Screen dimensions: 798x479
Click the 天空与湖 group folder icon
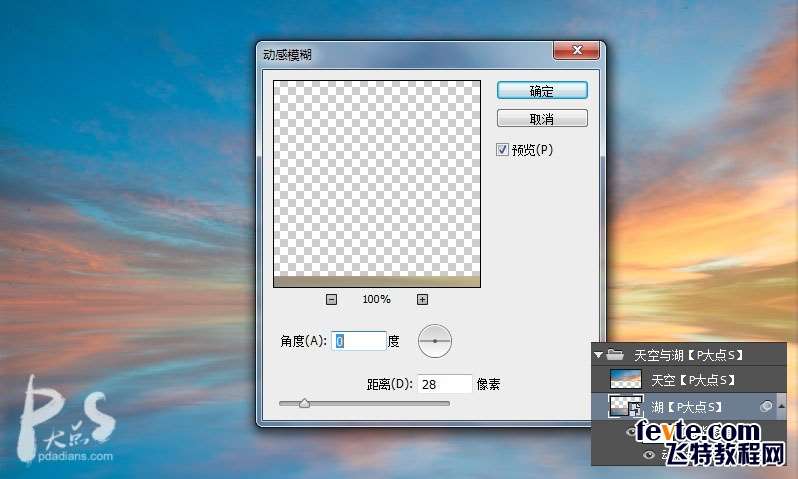pos(615,354)
